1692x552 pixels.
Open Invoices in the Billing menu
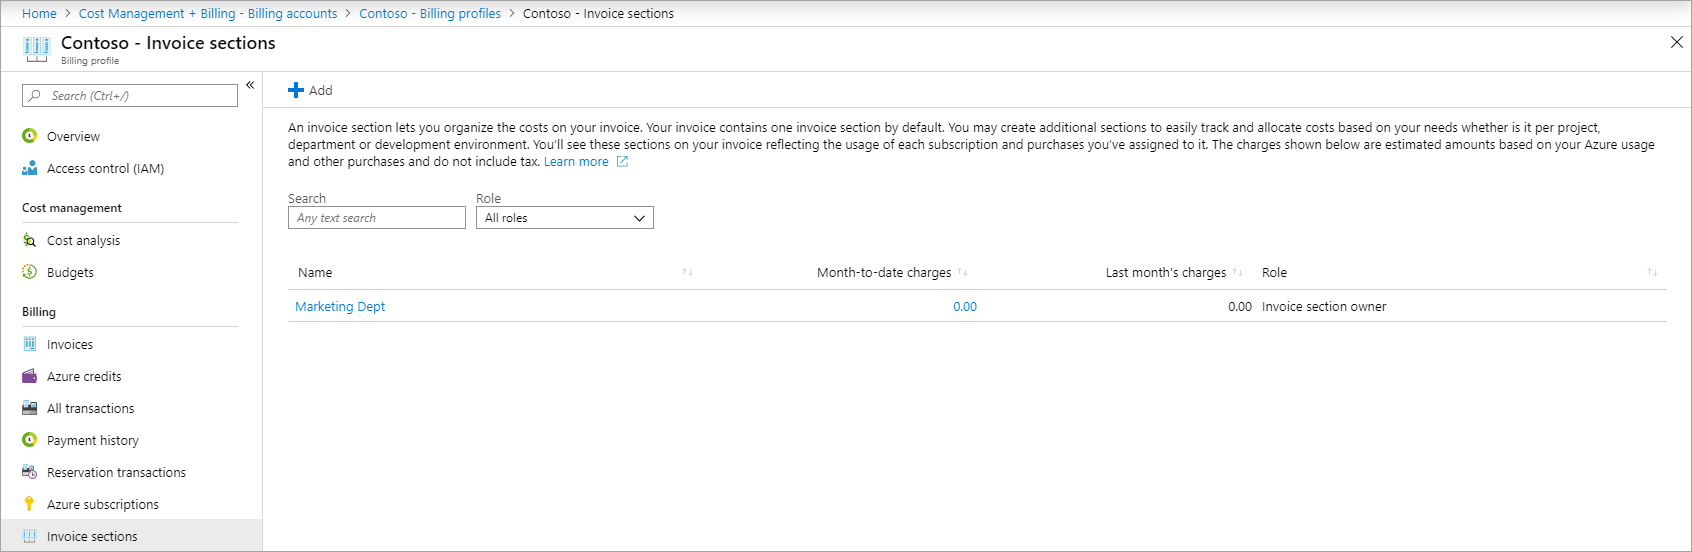click(x=70, y=344)
